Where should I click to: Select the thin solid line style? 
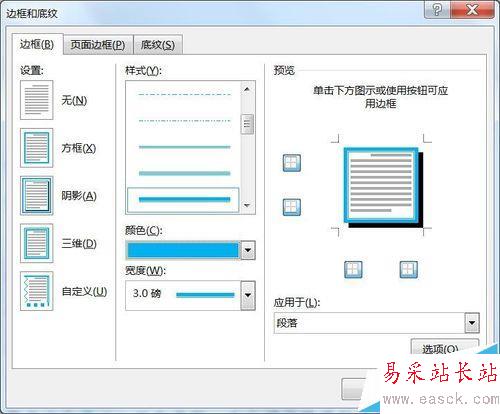coord(184,147)
